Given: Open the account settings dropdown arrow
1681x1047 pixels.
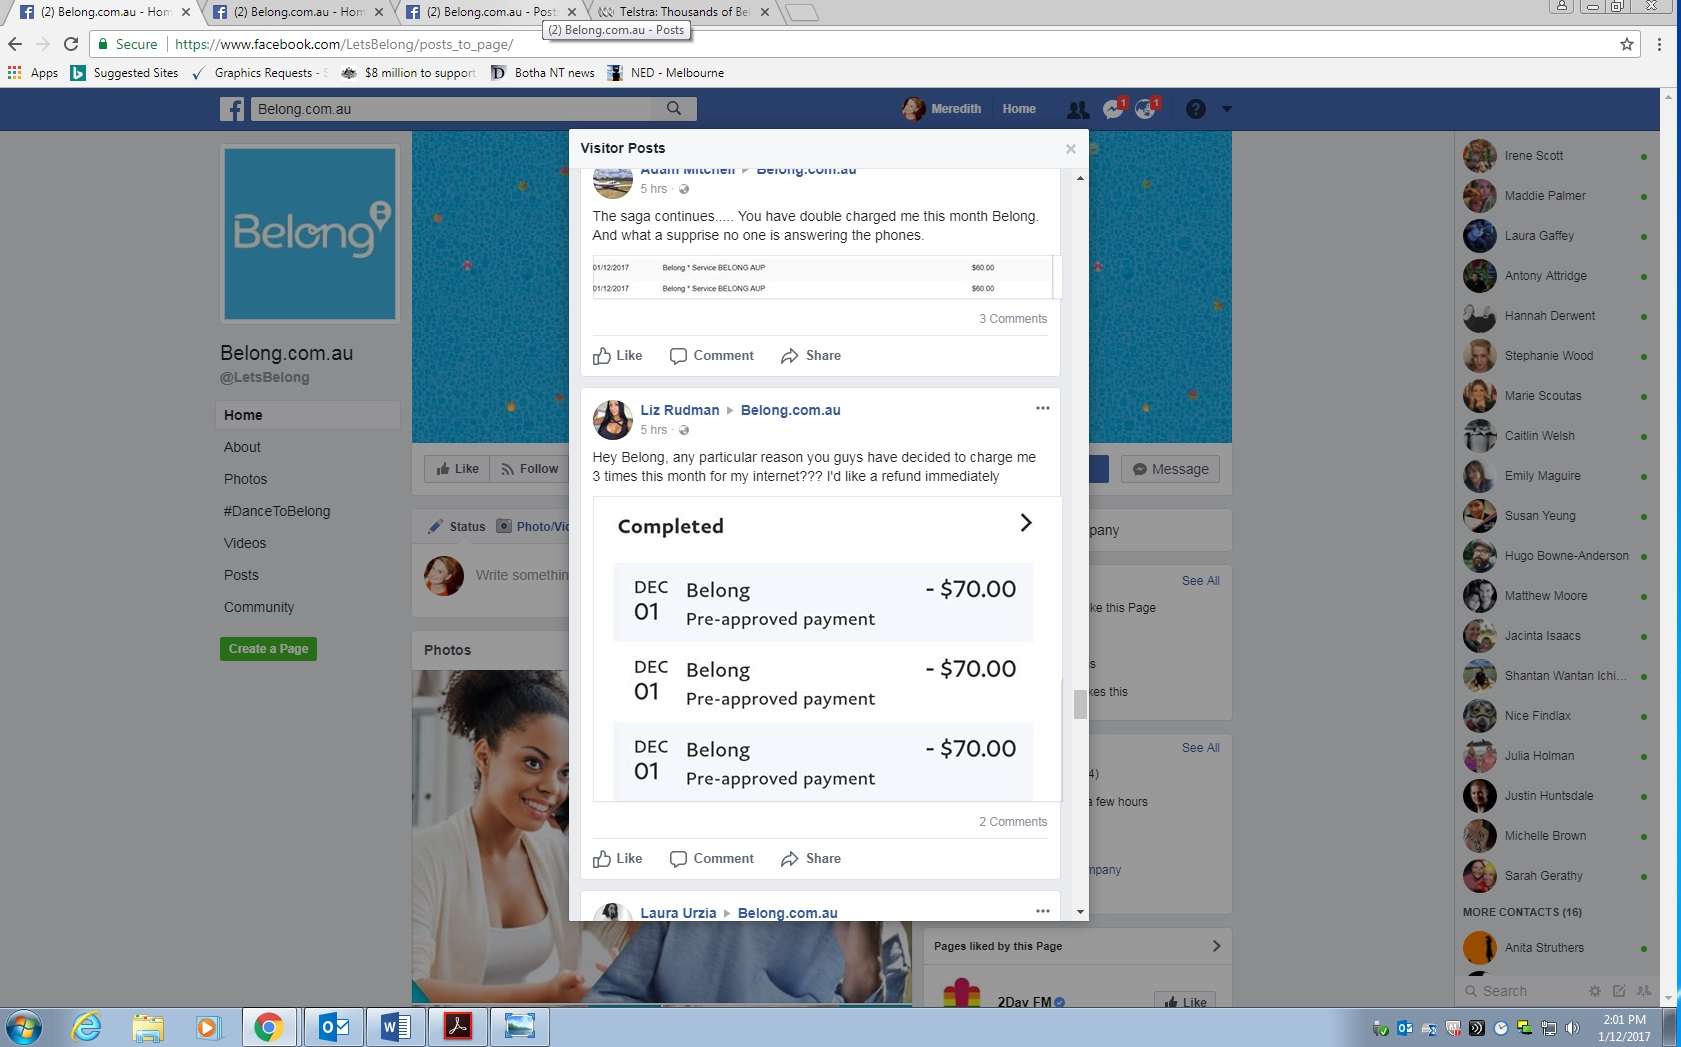Looking at the screenshot, I should [x=1227, y=109].
